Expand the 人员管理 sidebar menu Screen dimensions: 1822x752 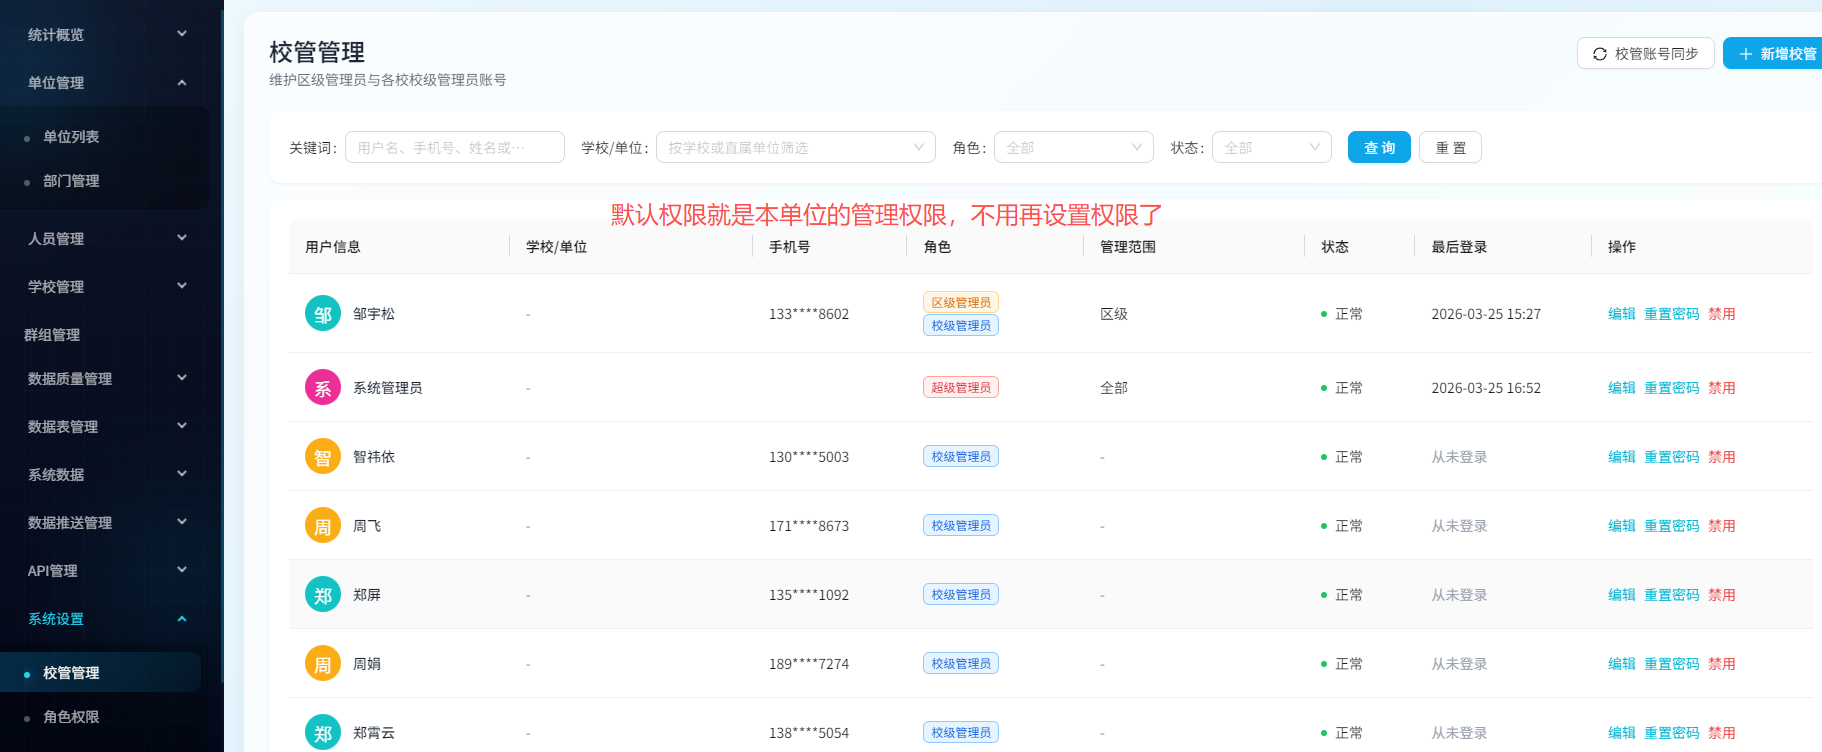coord(105,239)
